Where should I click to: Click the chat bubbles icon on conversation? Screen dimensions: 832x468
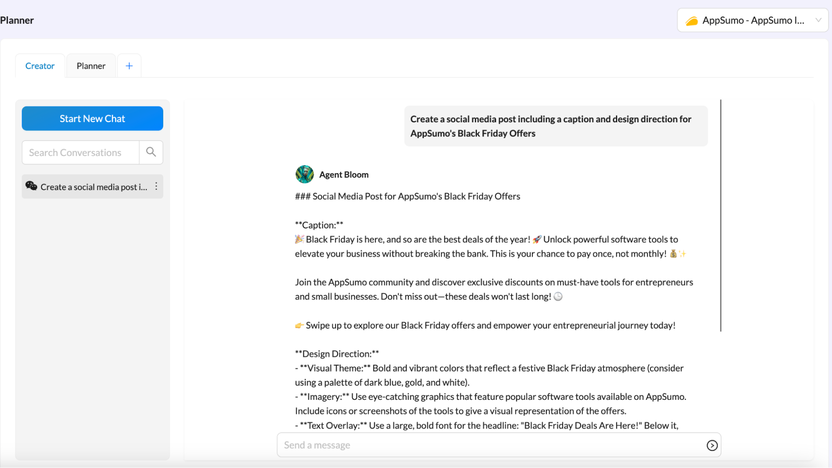tap(31, 186)
